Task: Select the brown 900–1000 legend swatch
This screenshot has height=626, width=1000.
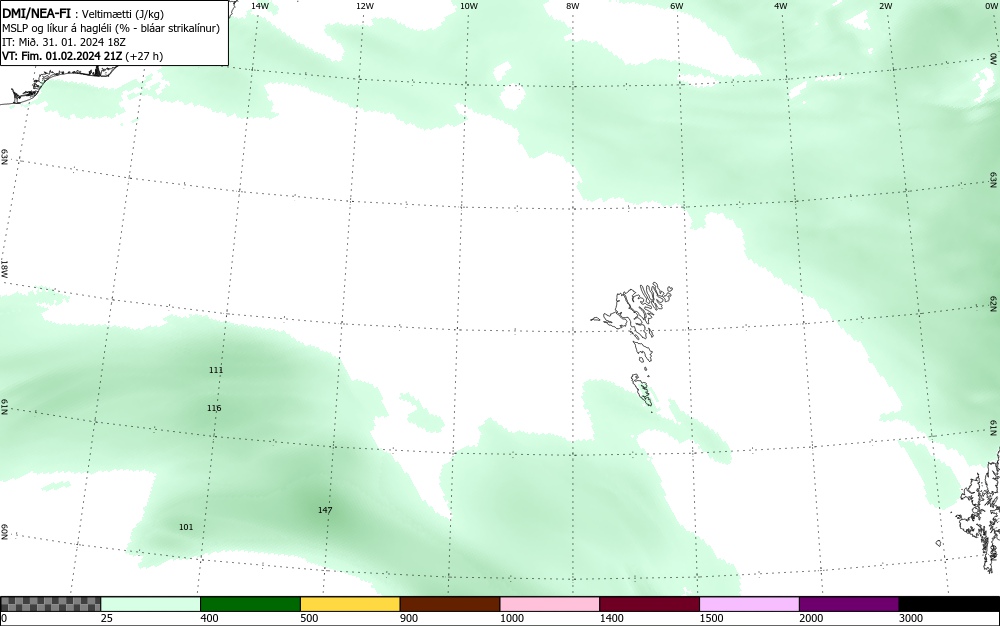Action: 450,604
